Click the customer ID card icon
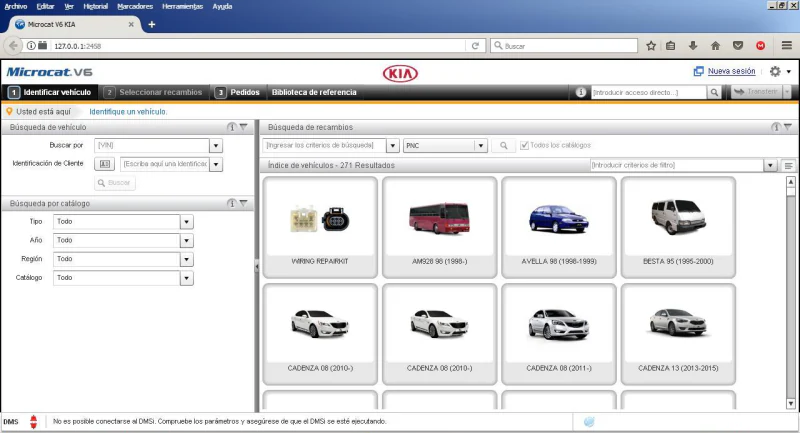The width and height of the screenshot is (800, 433). (107, 164)
